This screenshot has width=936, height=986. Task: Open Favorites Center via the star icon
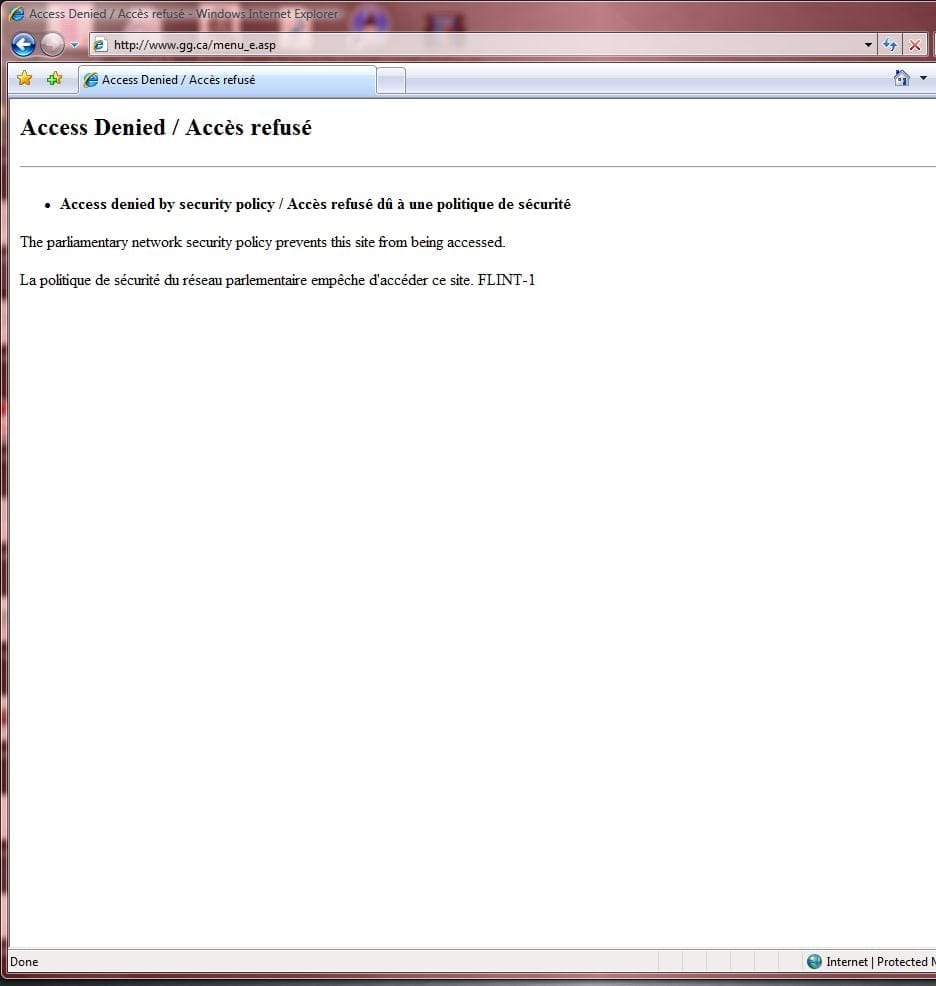point(25,79)
